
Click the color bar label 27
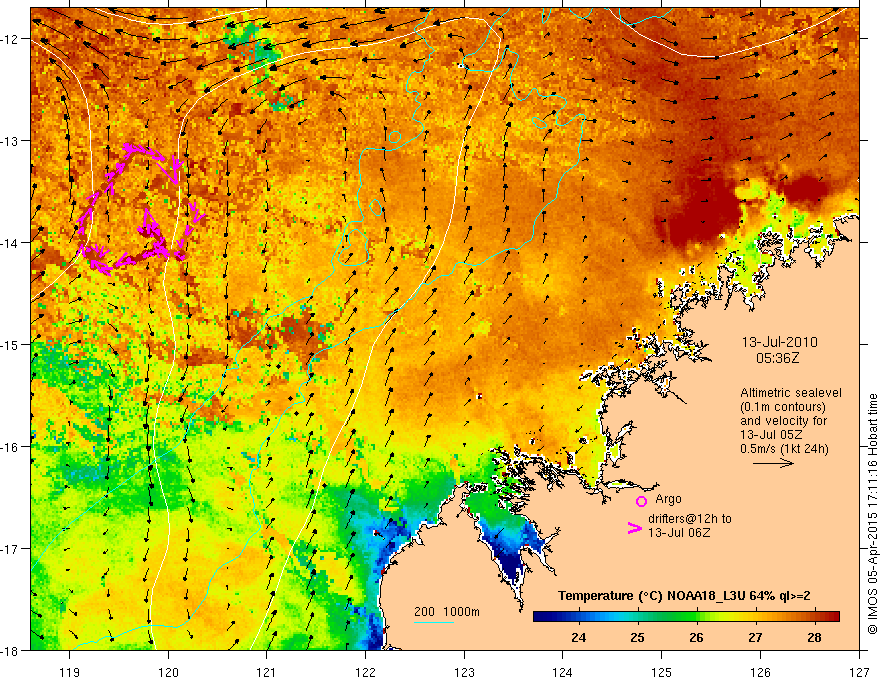pos(755,637)
